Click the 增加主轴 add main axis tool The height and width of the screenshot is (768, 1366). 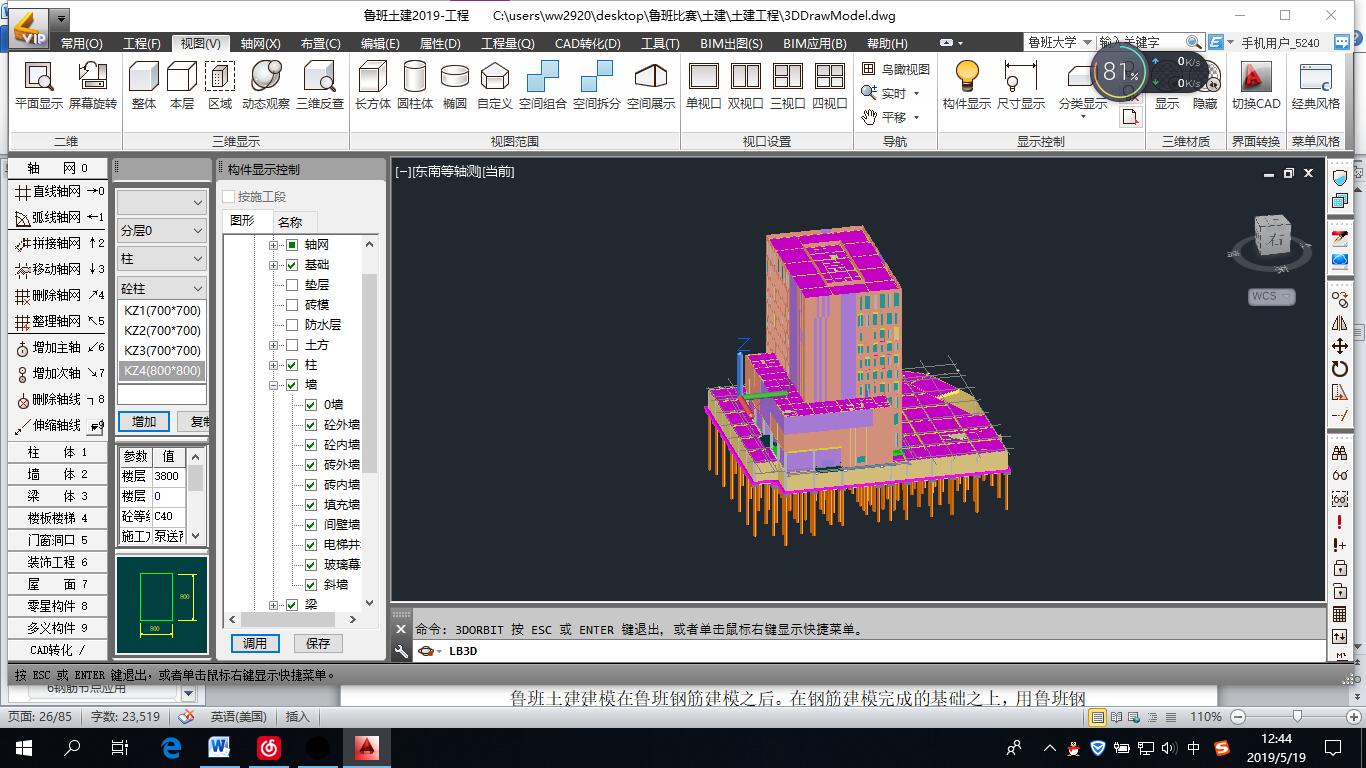point(58,347)
